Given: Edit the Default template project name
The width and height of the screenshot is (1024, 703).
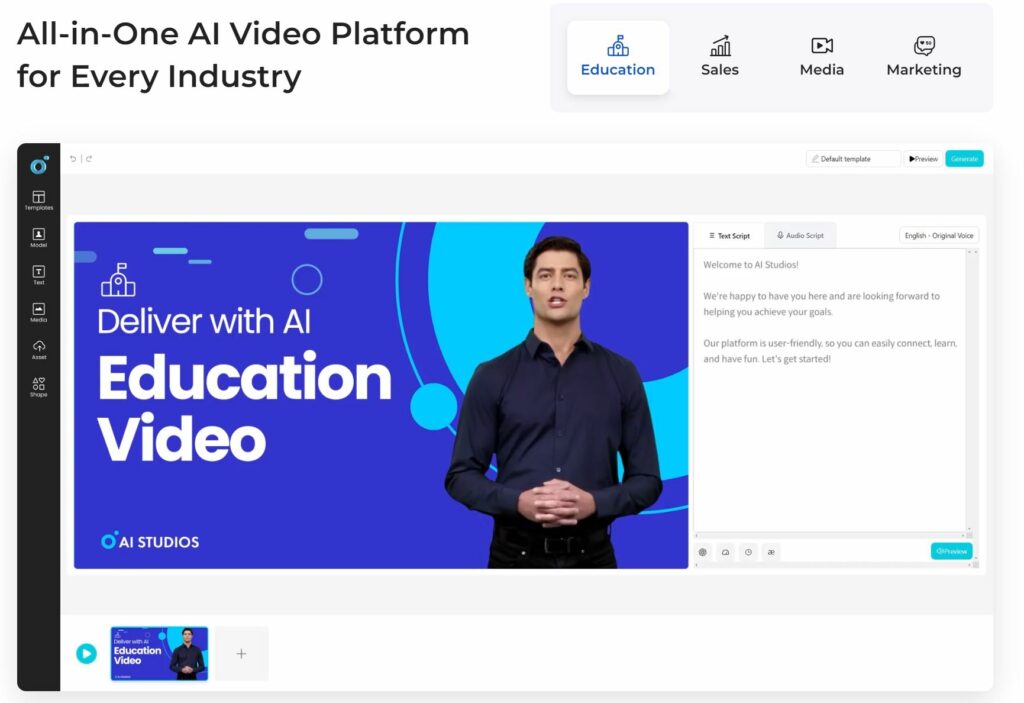Looking at the screenshot, I should click(x=853, y=159).
